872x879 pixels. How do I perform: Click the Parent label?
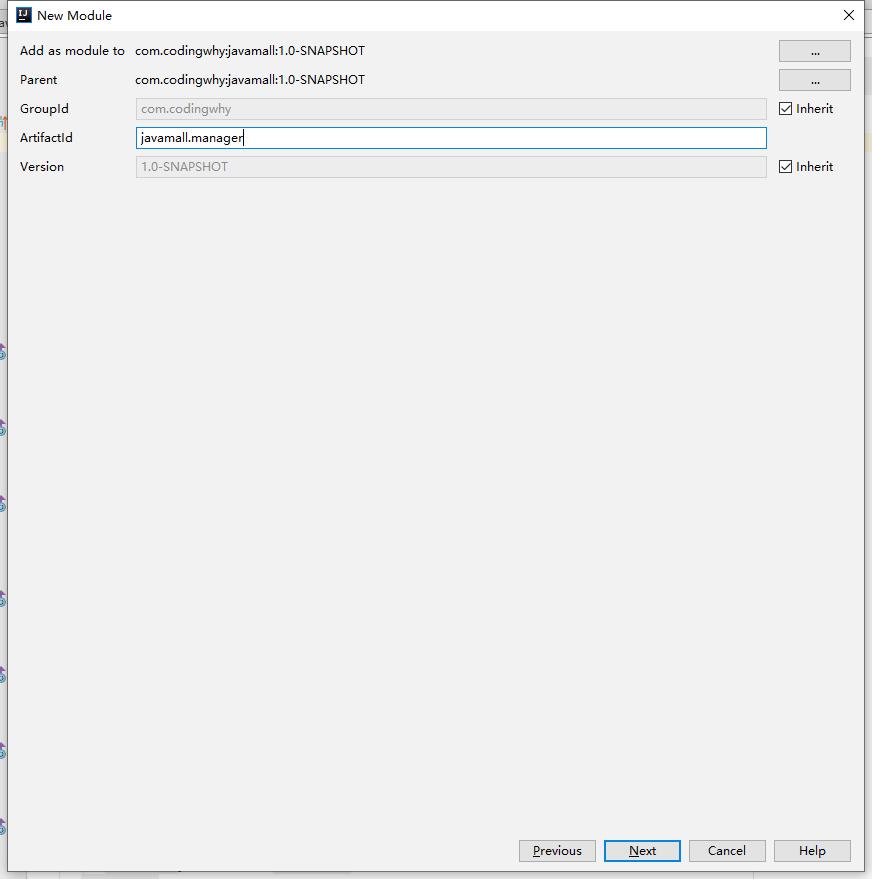coord(39,80)
